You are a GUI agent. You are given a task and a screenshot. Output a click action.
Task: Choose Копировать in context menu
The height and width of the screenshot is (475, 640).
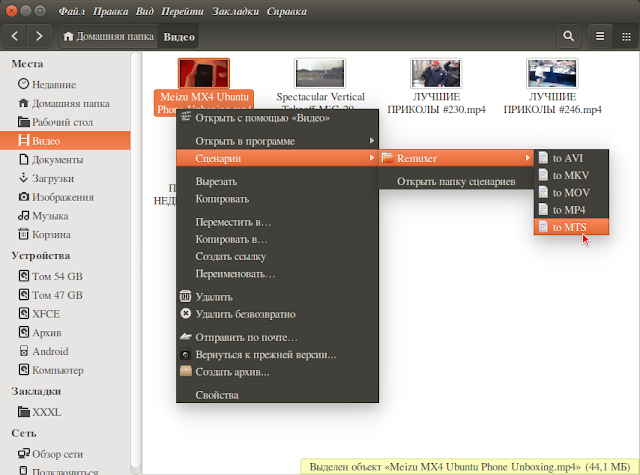[x=278, y=199]
